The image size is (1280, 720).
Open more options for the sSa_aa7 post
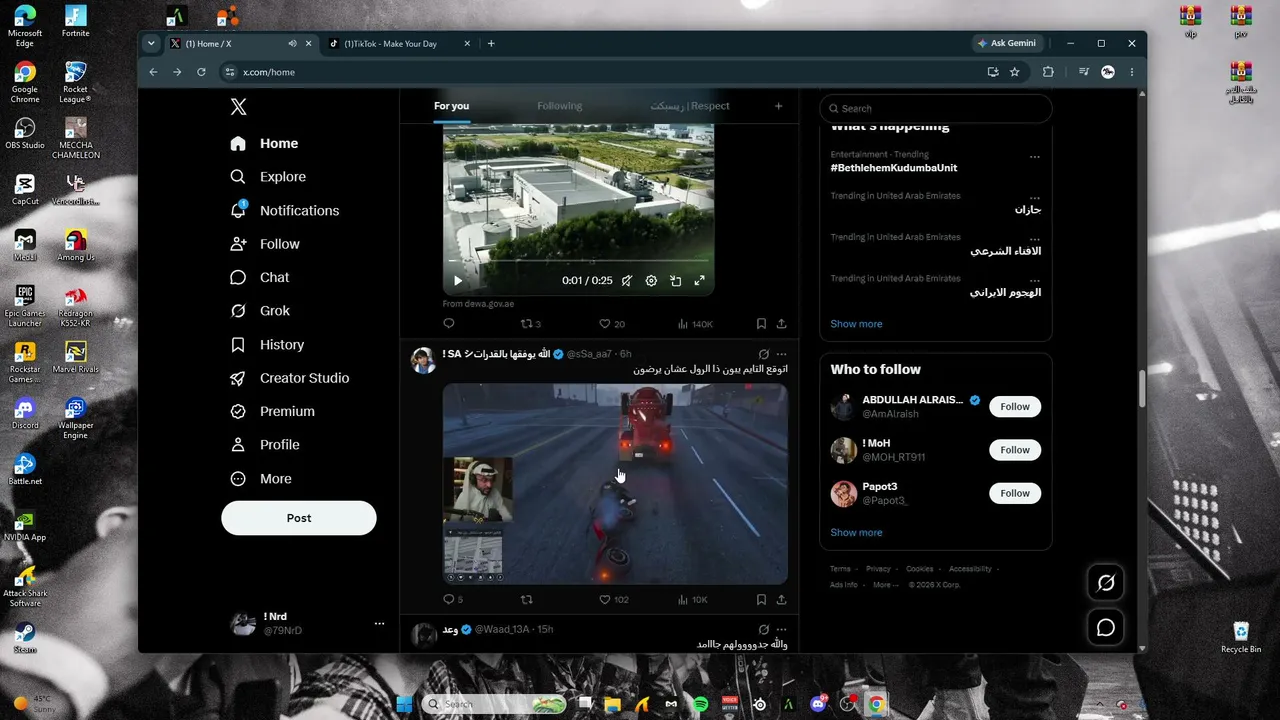pyautogui.click(x=781, y=354)
